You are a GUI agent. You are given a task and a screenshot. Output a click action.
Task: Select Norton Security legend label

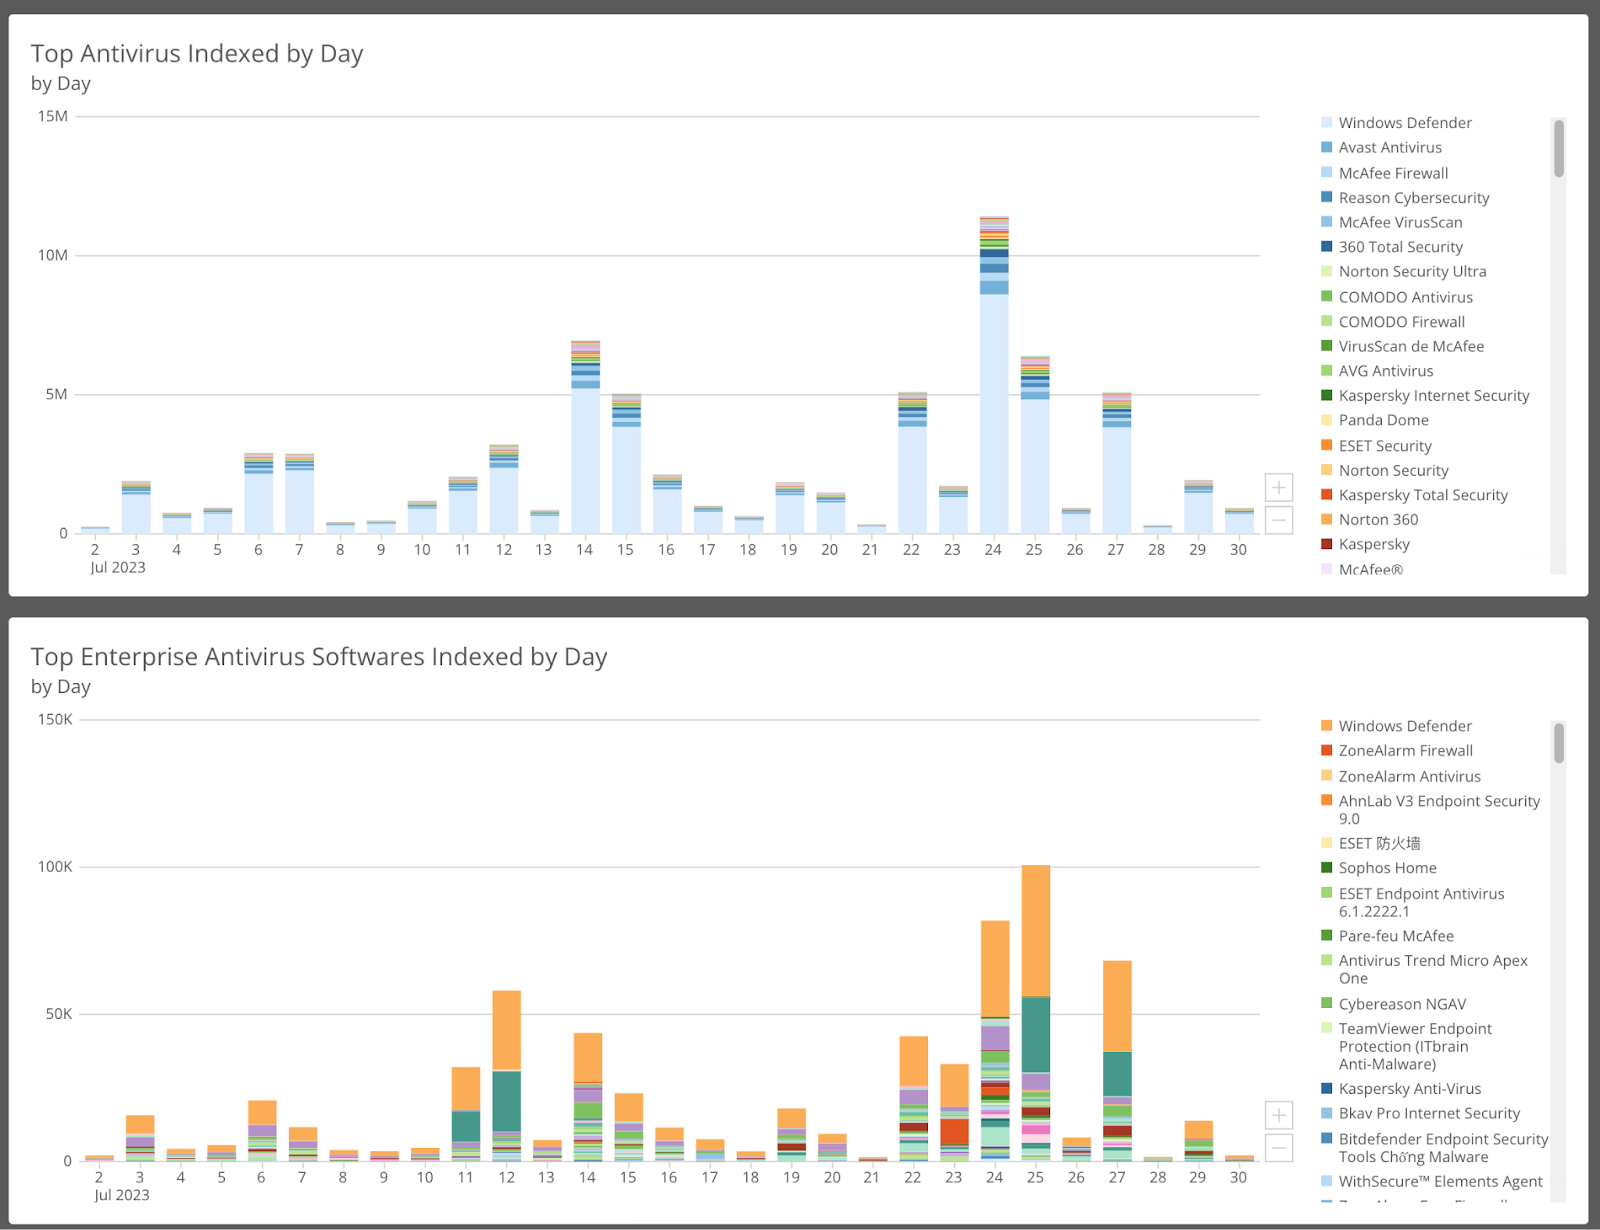tap(1394, 470)
